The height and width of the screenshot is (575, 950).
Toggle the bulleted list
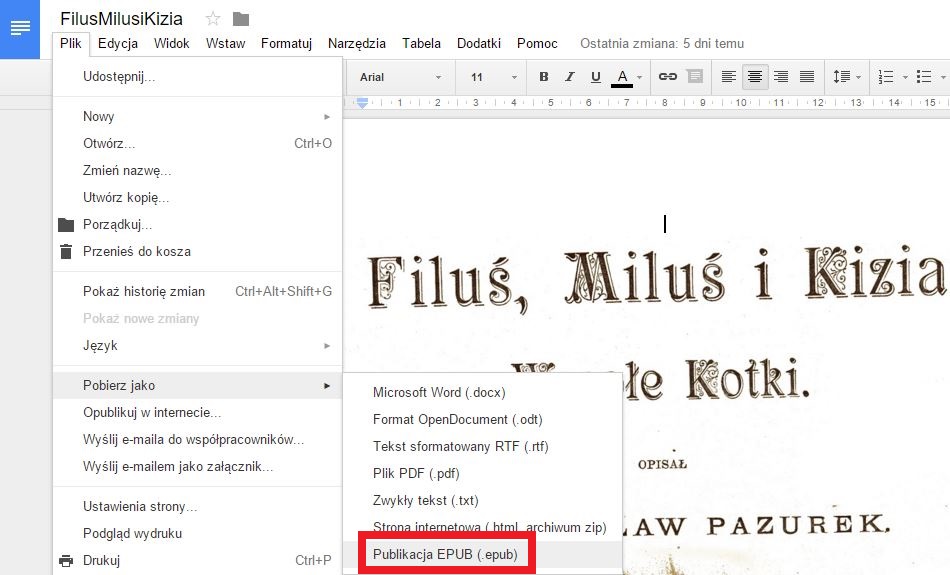924,76
